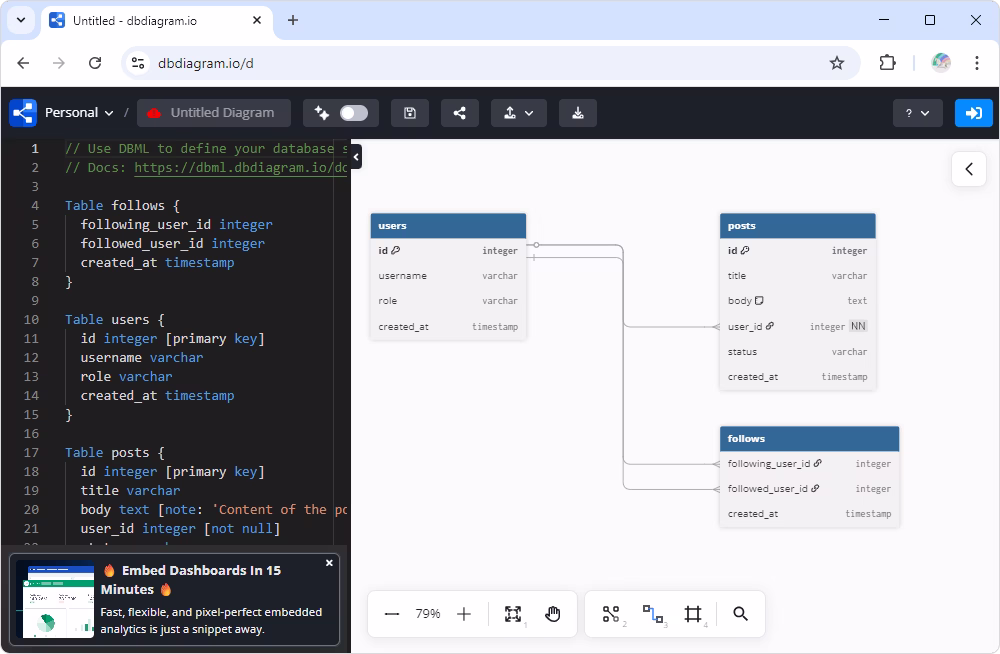Click the auto-arrange layout icon
Viewport: 1000px width, 654px height.
(x=611, y=614)
